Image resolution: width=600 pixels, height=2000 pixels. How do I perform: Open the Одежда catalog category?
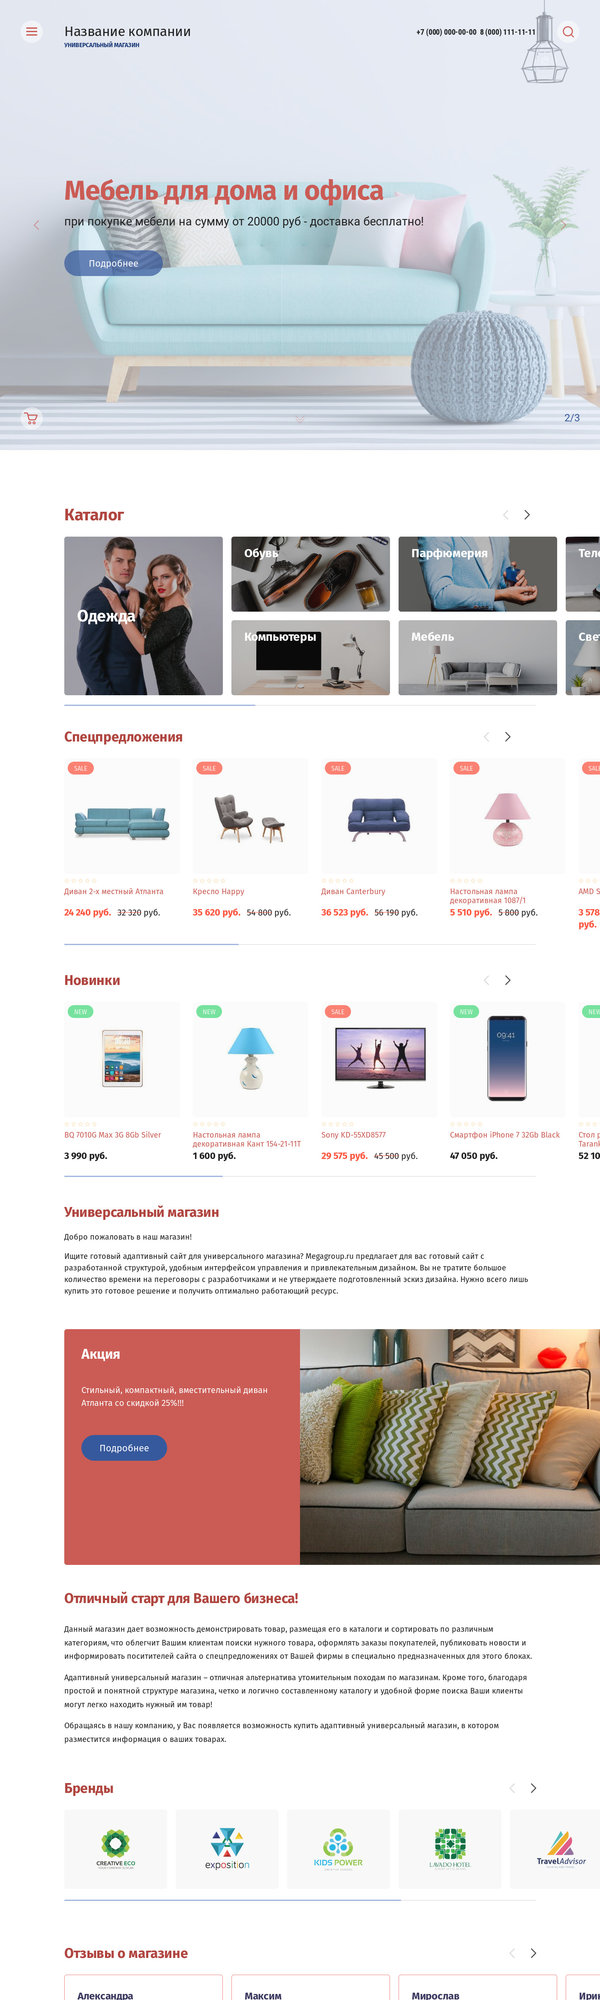coord(143,616)
